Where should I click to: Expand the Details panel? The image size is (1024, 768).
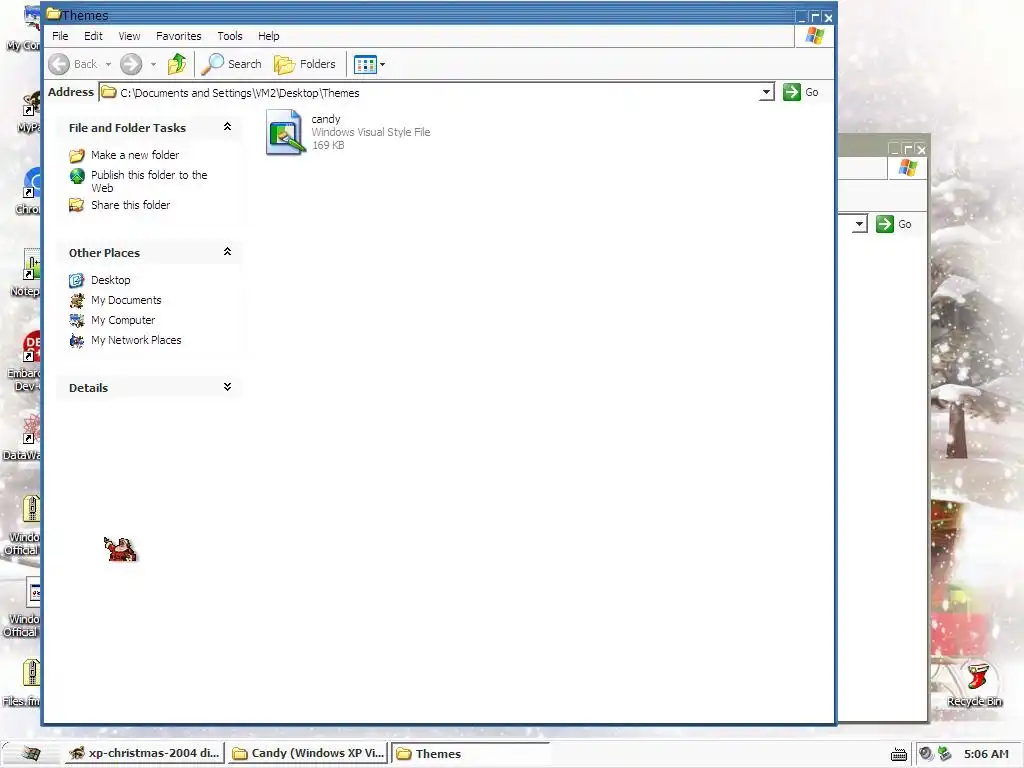tap(227, 387)
